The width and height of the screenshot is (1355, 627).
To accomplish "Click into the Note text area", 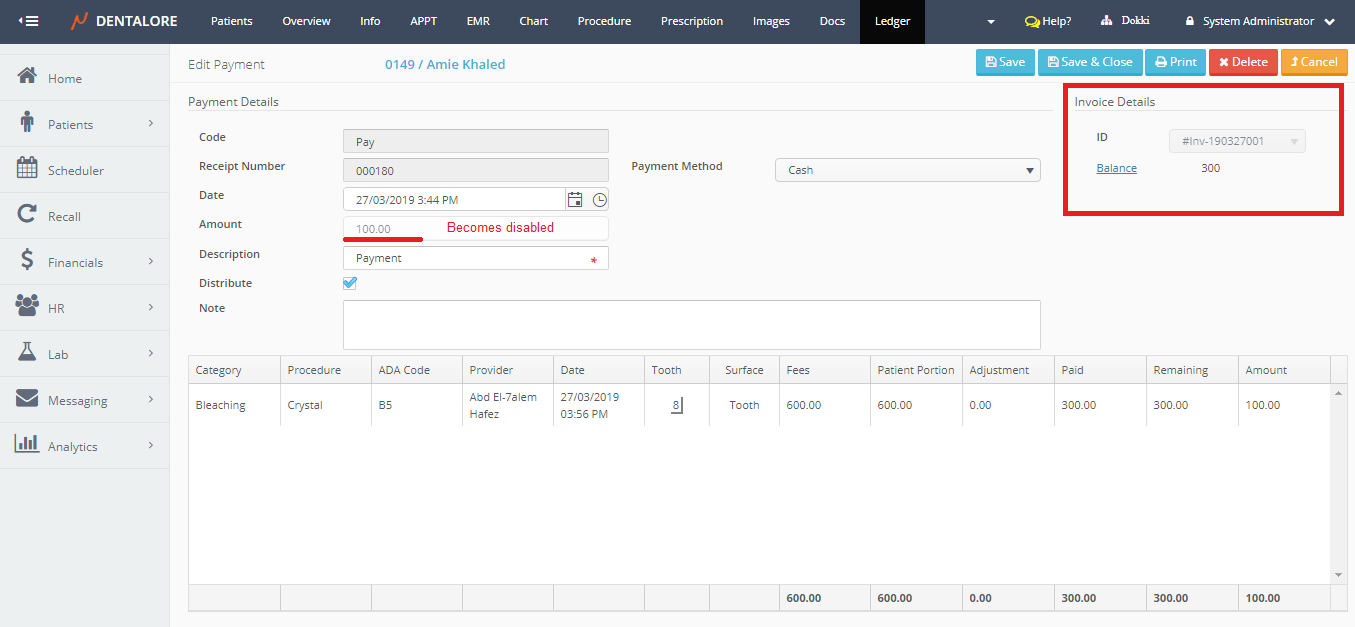I will [x=691, y=325].
